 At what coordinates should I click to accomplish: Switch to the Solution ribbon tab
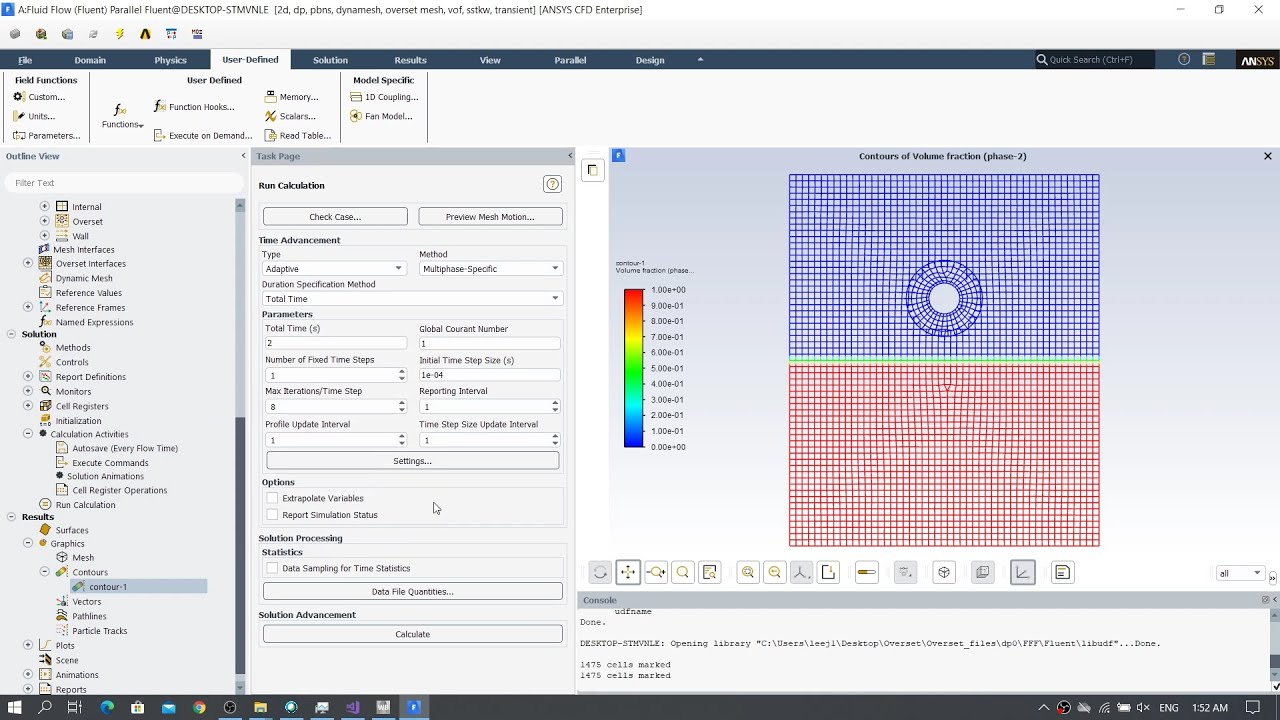coord(330,60)
